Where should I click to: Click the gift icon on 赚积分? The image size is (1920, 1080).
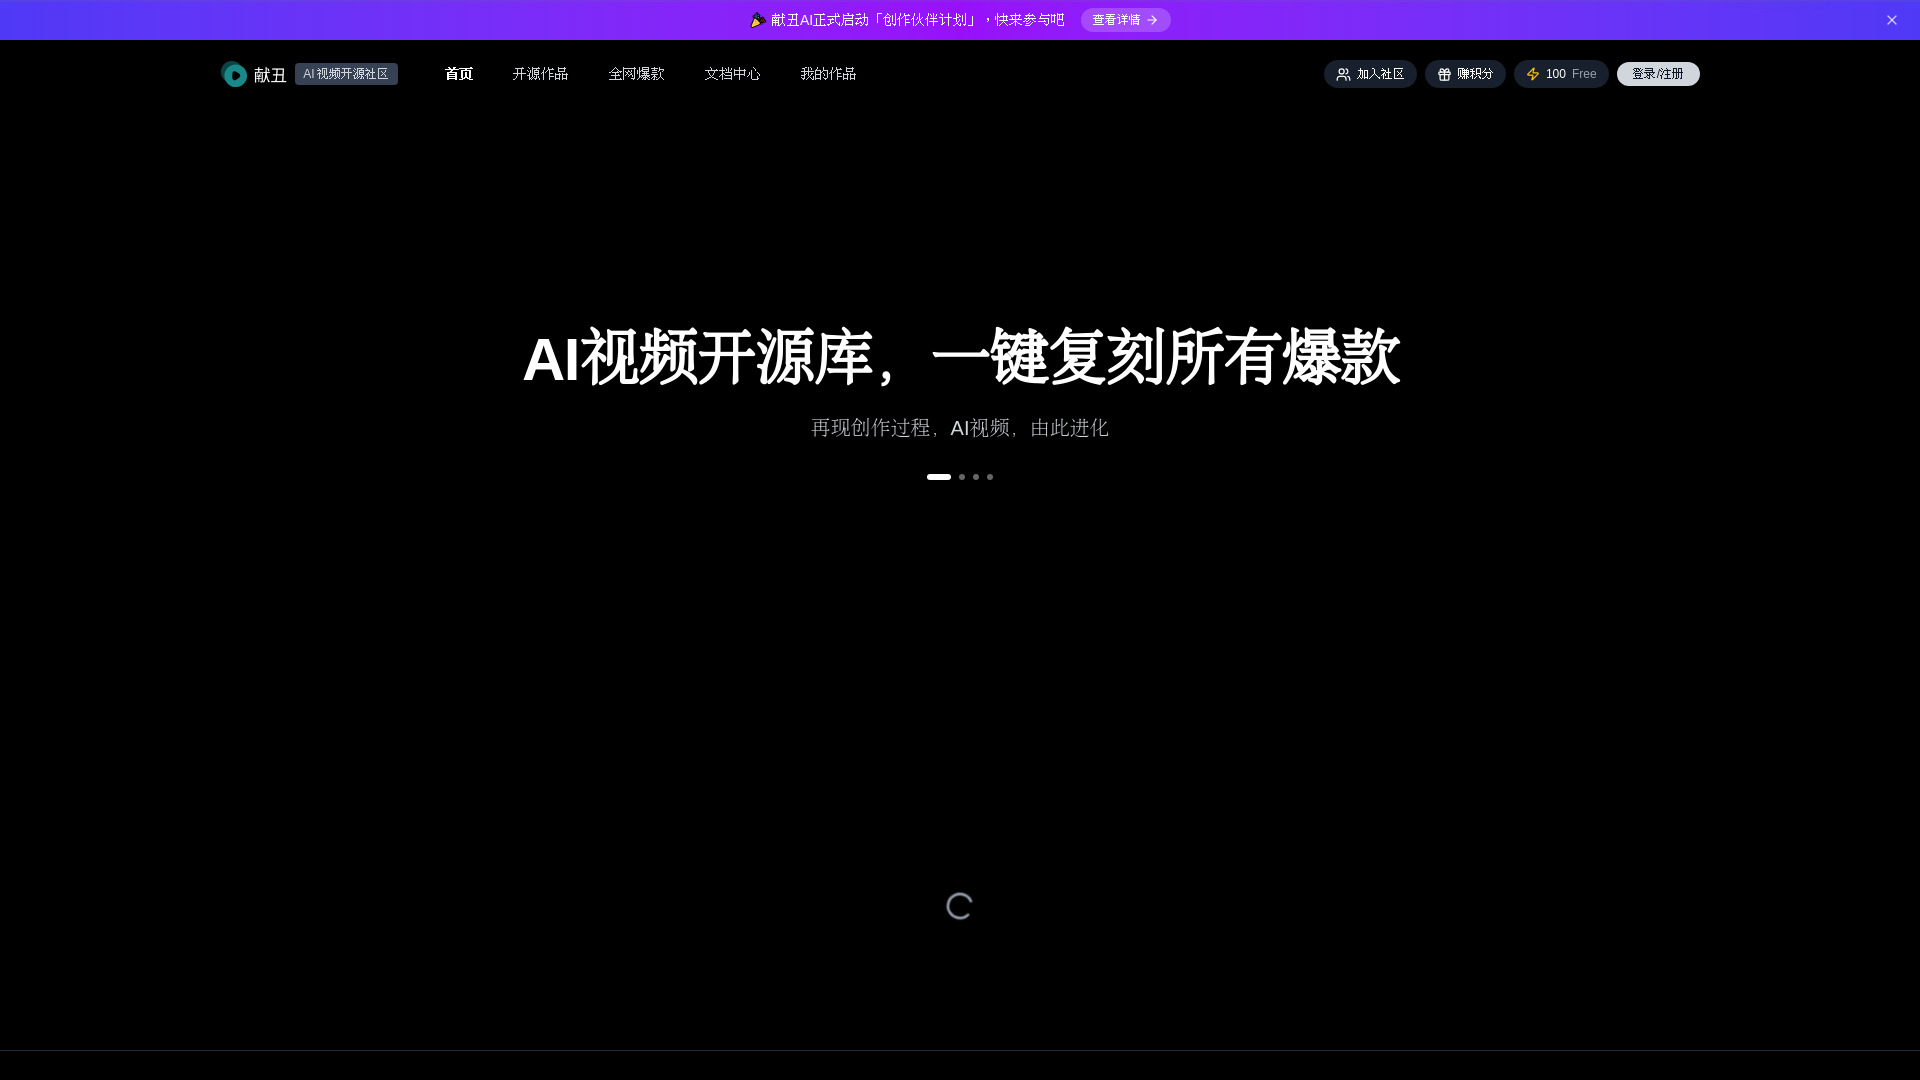point(1444,74)
